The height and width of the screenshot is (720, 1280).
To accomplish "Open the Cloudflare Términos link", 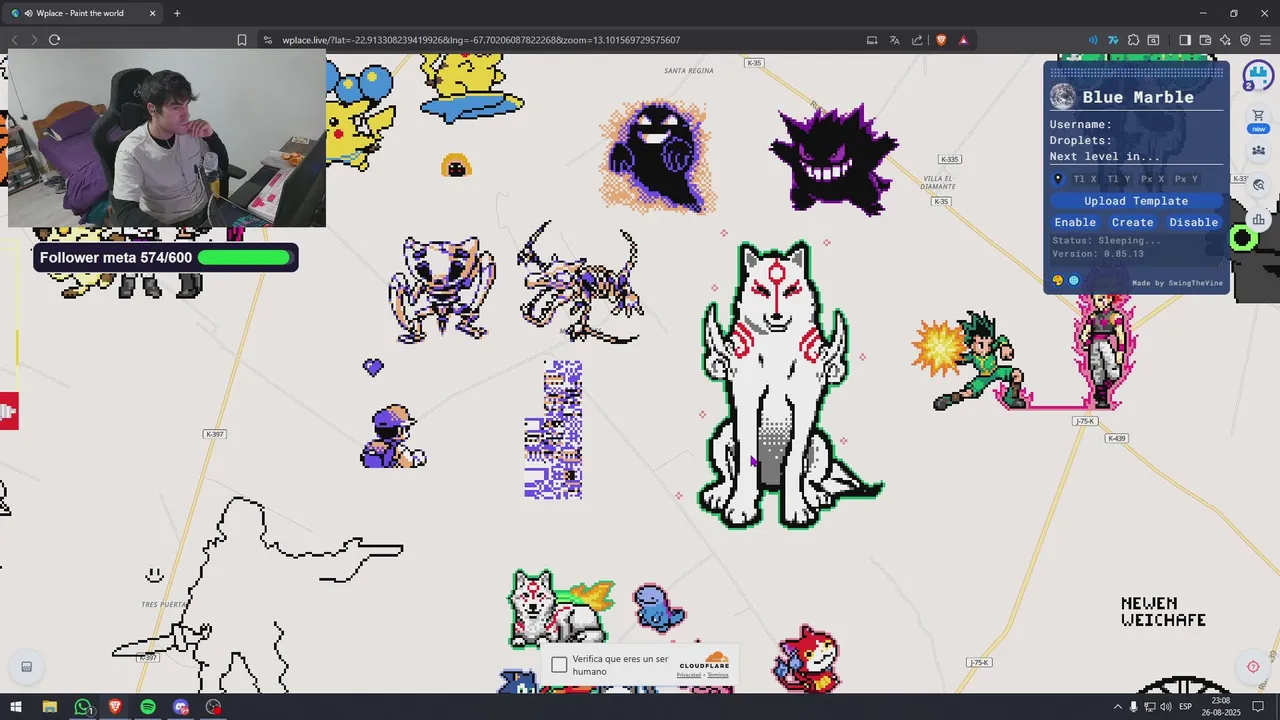I will [718, 675].
